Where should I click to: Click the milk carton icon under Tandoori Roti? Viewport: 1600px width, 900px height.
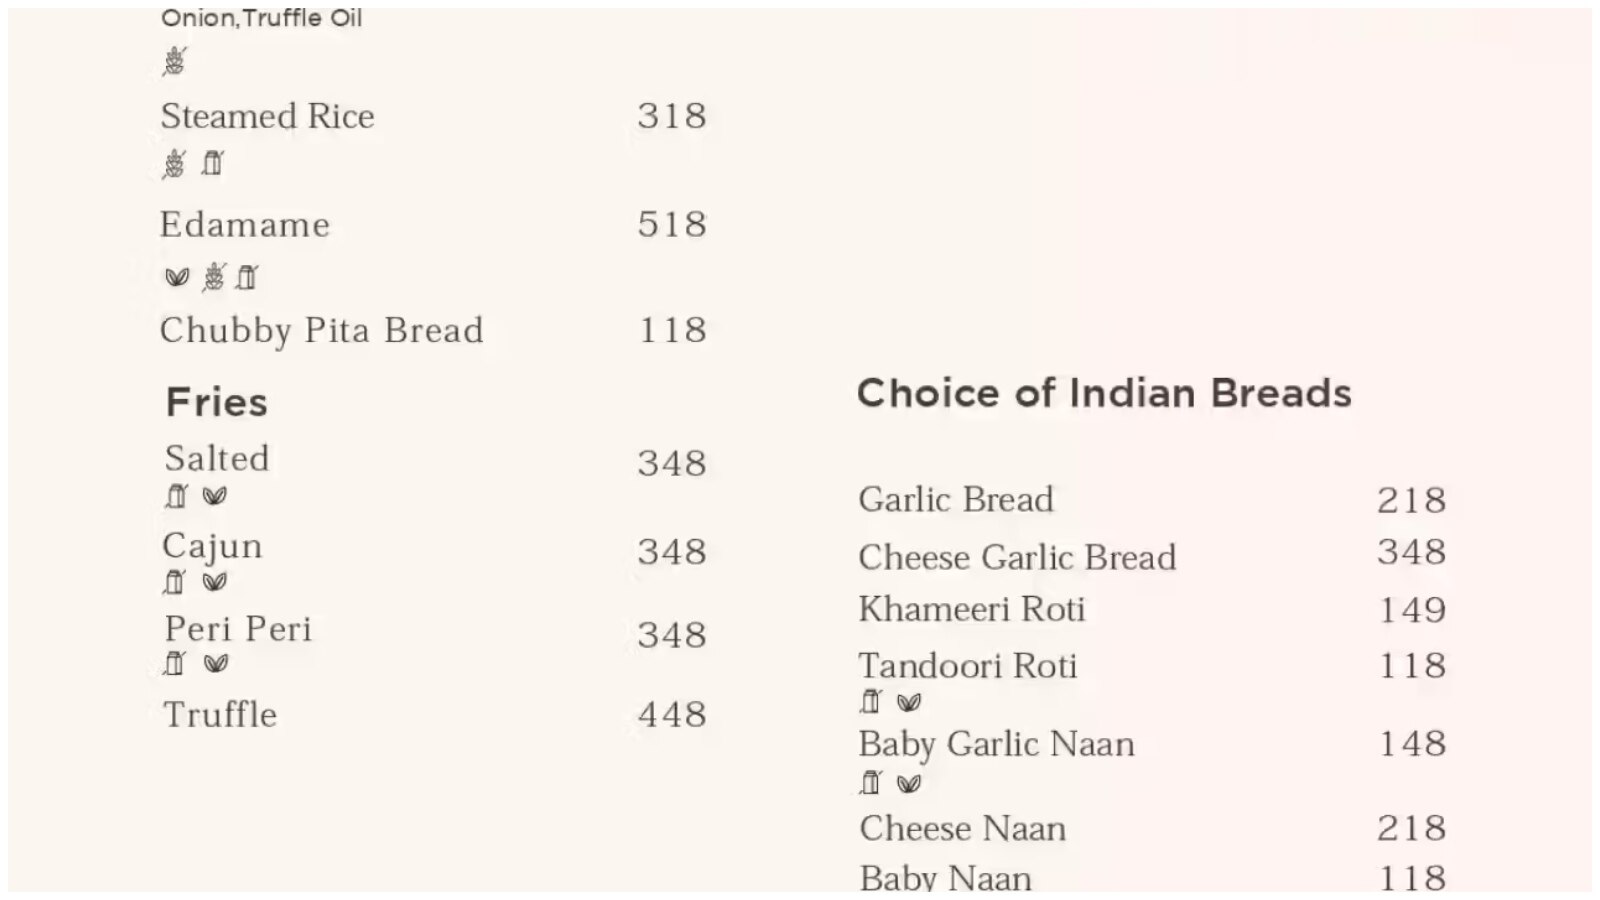tap(871, 702)
